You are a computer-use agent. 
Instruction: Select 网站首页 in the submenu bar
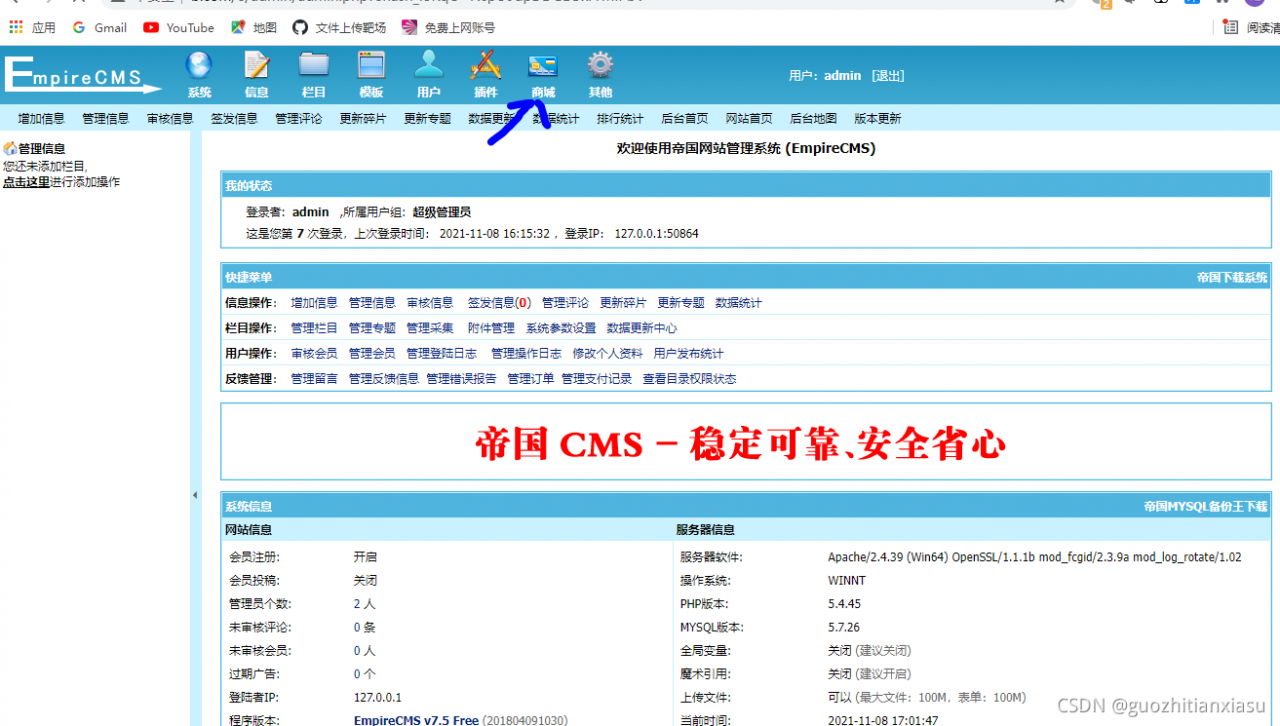(749, 118)
